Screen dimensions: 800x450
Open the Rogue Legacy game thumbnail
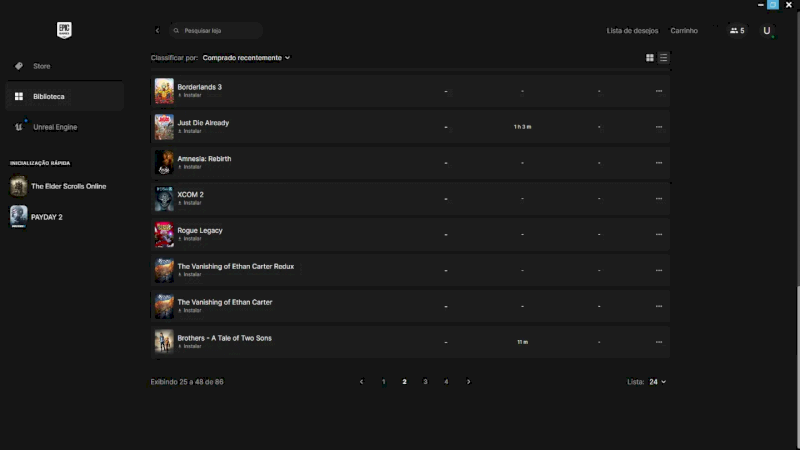click(164, 234)
